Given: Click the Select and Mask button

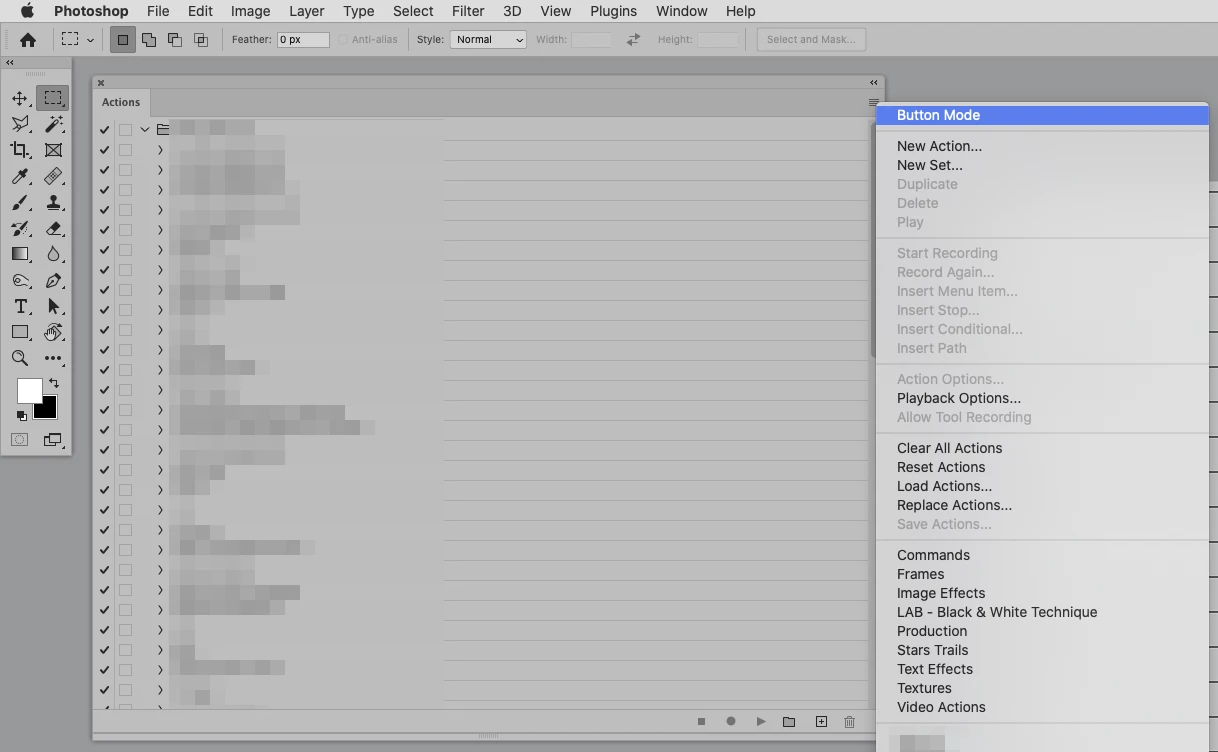Looking at the screenshot, I should [x=811, y=40].
